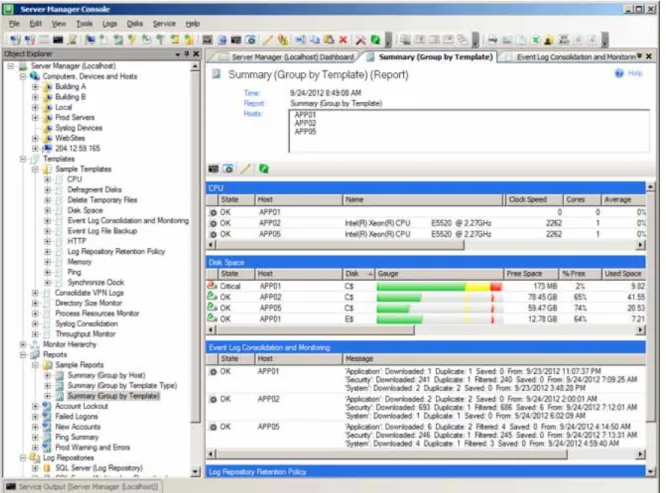Screen dimensions: 666x493
Task: Switch to Server Manager (Localhost) Dashboard tab
Action: (x=287, y=57)
